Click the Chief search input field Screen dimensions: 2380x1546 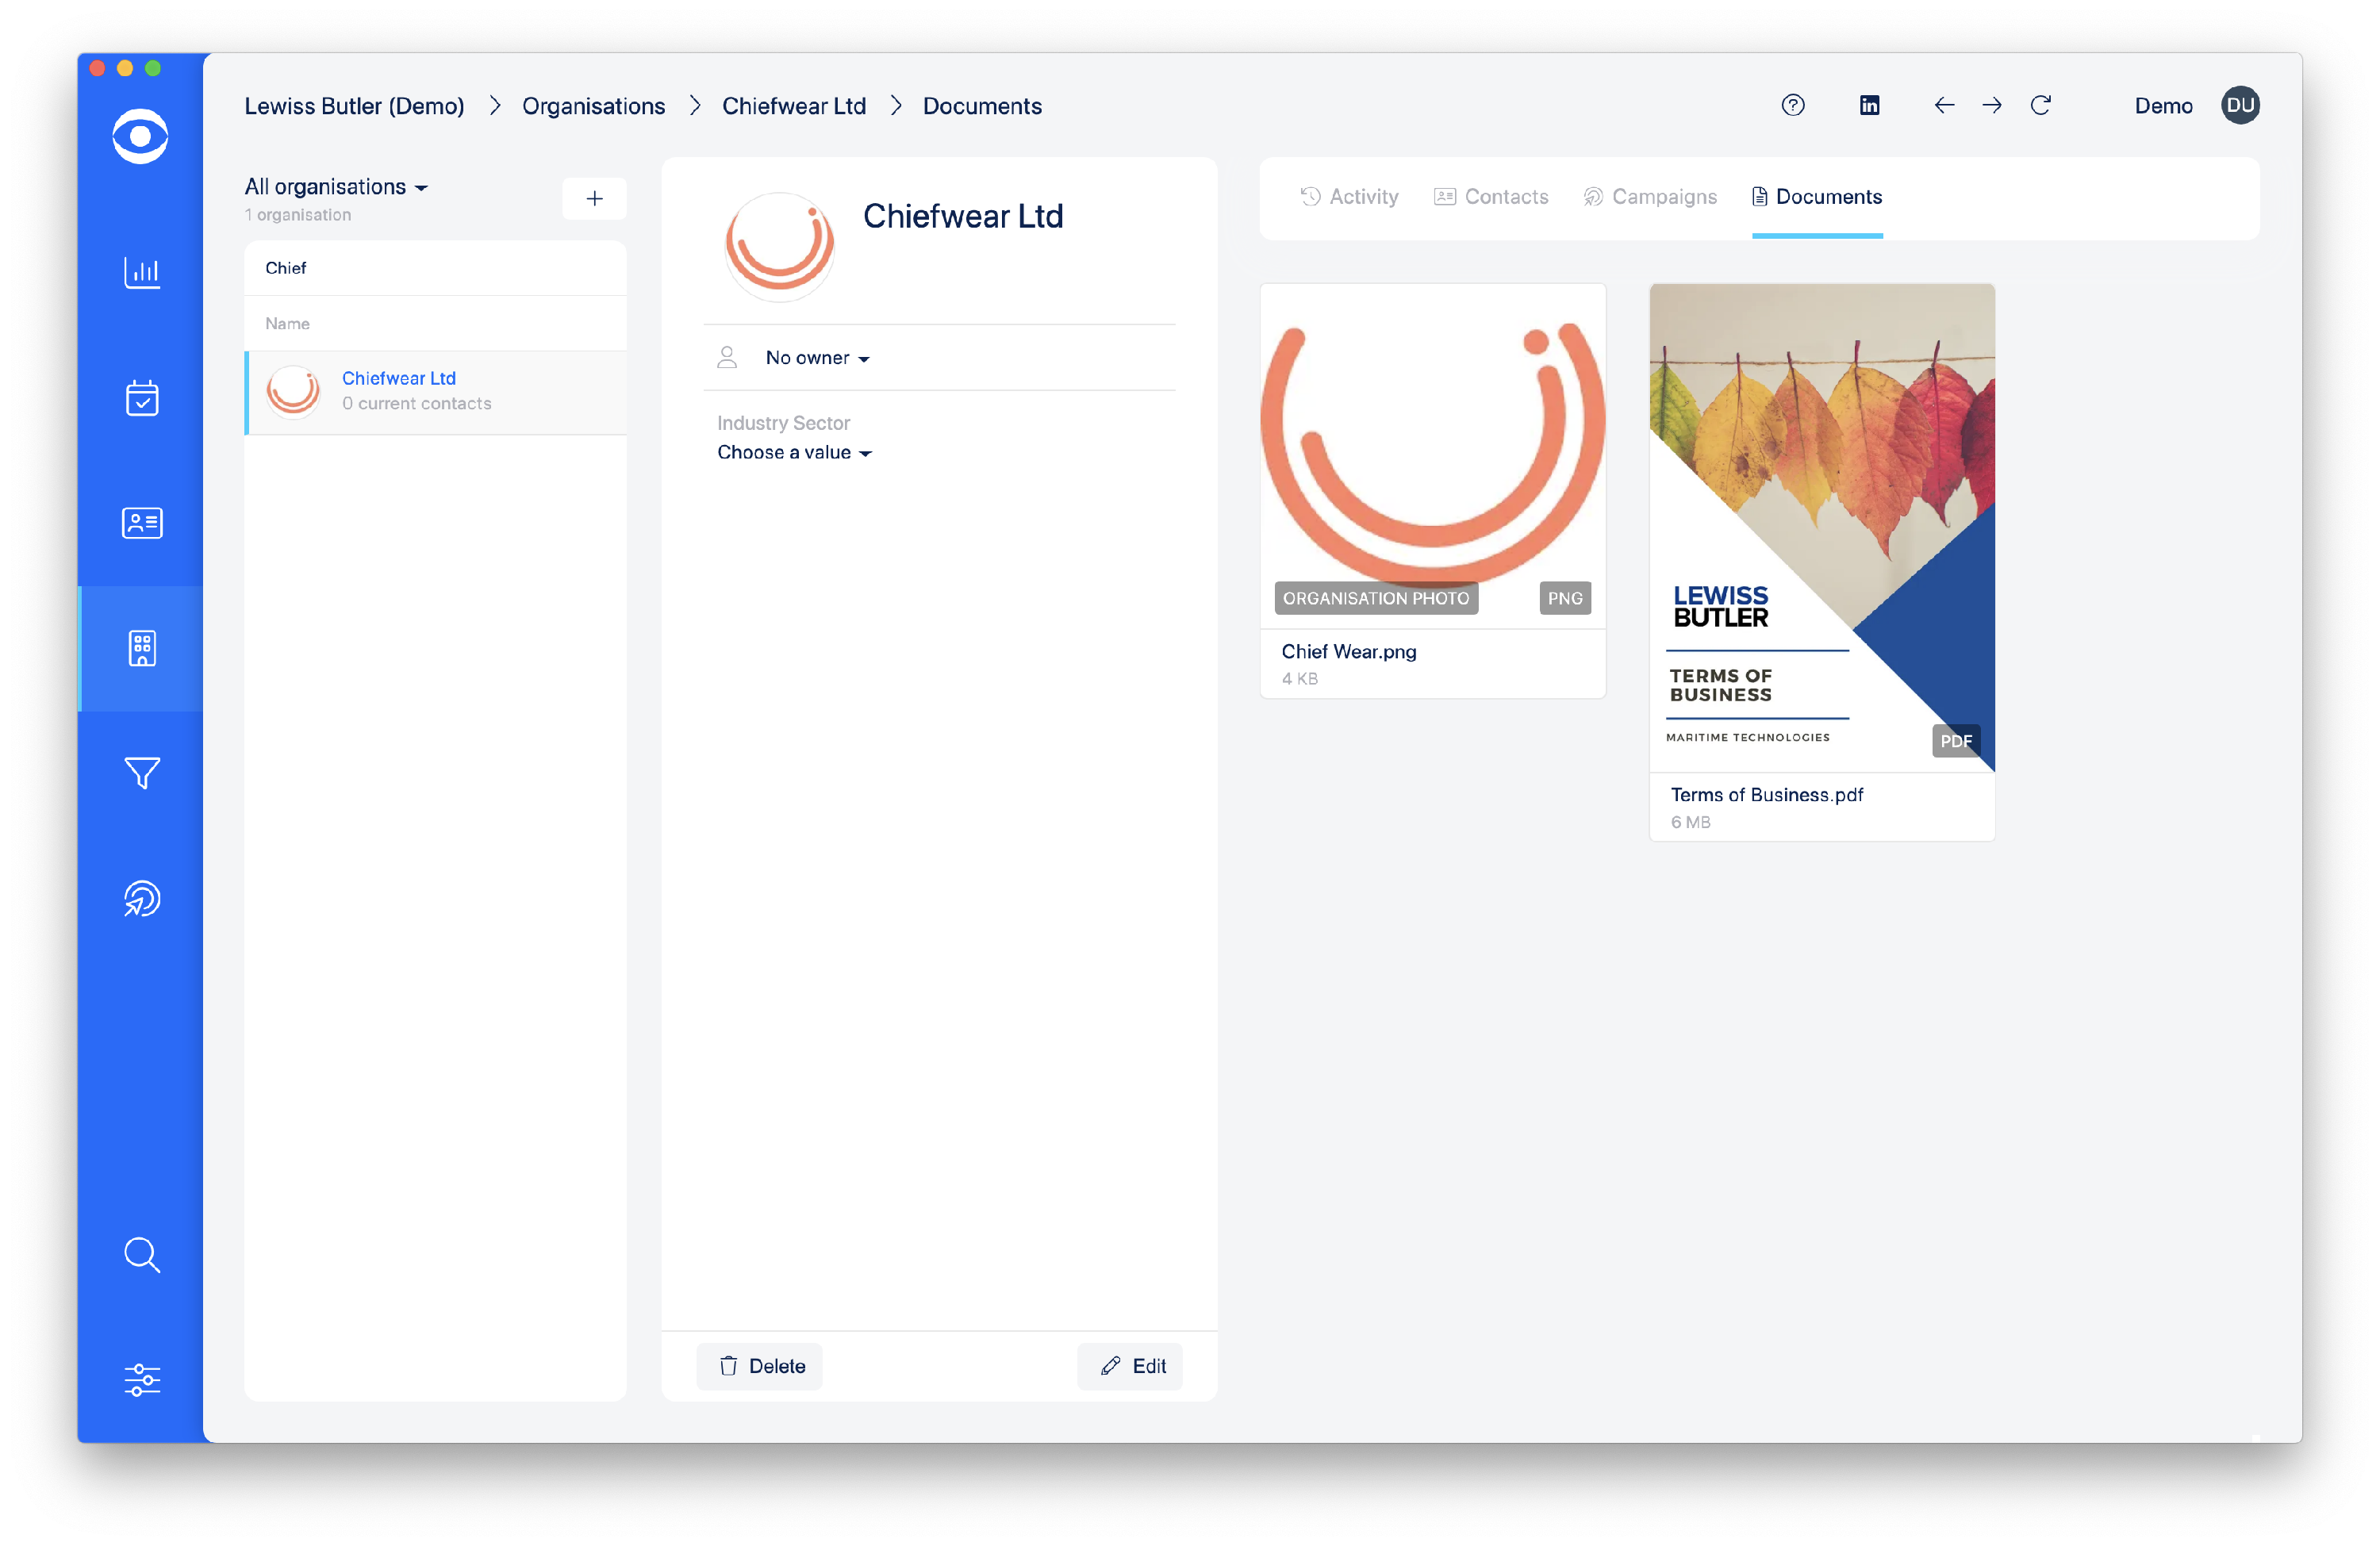tap(435, 268)
